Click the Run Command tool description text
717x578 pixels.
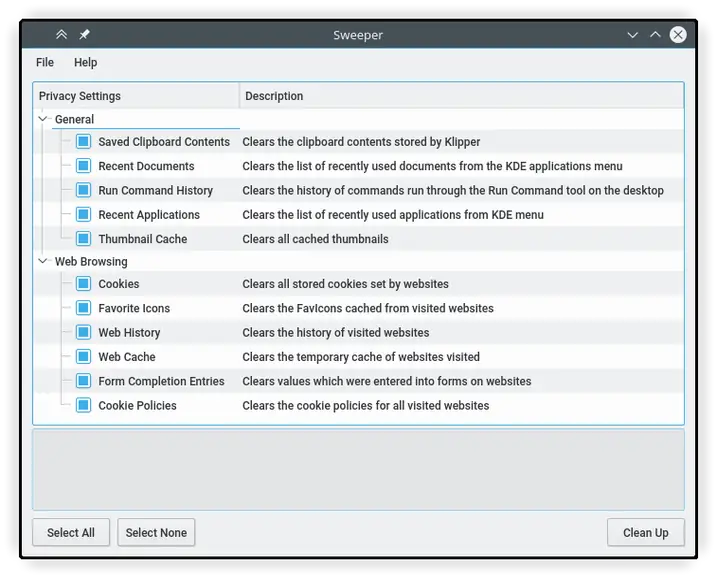[x=453, y=190]
